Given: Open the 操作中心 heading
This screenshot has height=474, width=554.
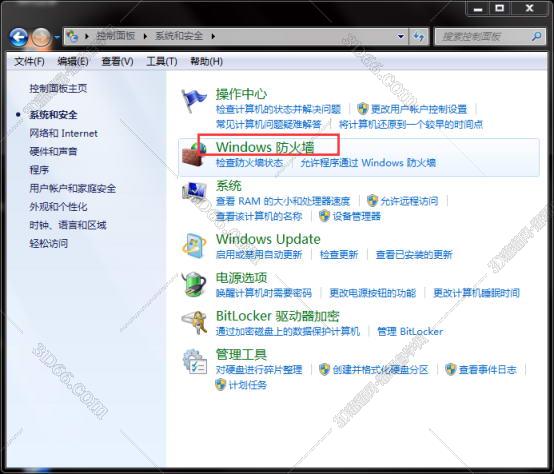Looking at the screenshot, I should tap(241, 94).
